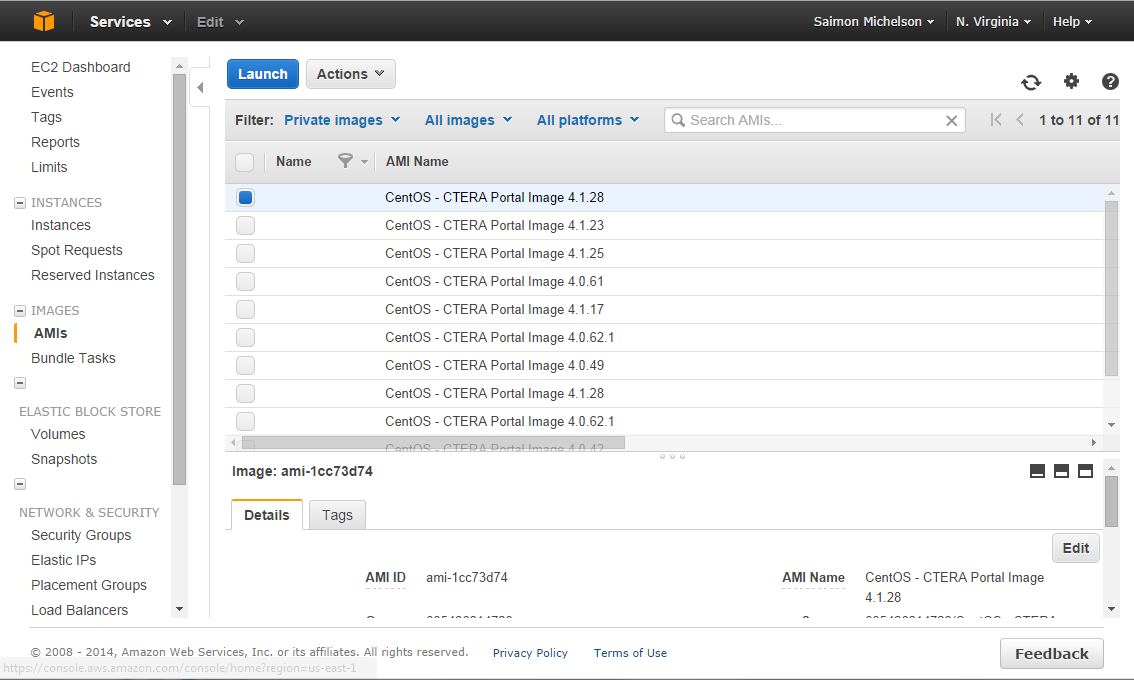Check the Portal Image 4.1.25 checkbox
The height and width of the screenshot is (680, 1134).
click(245, 254)
